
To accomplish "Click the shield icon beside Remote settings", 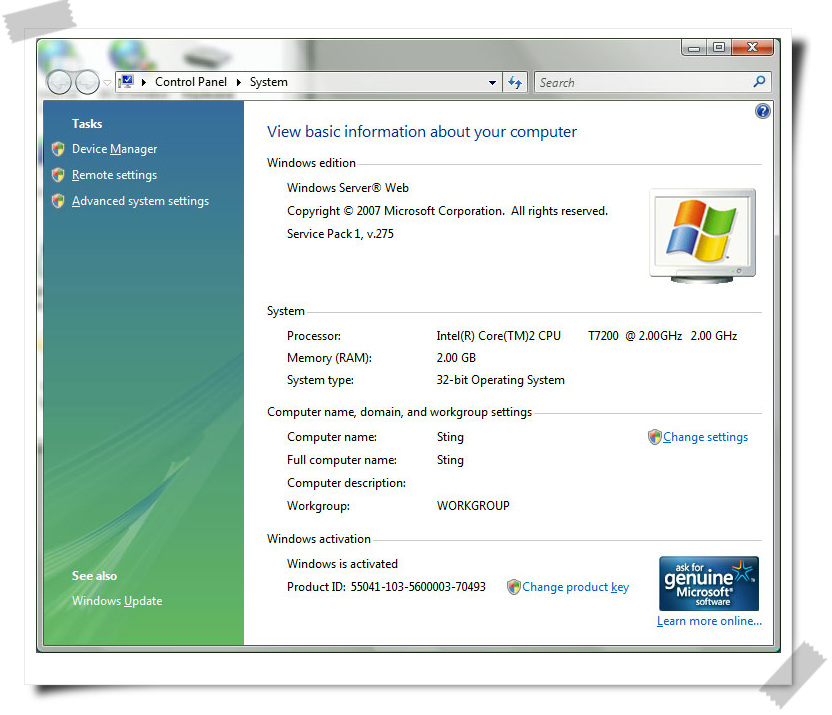I will click(x=58, y=175).
